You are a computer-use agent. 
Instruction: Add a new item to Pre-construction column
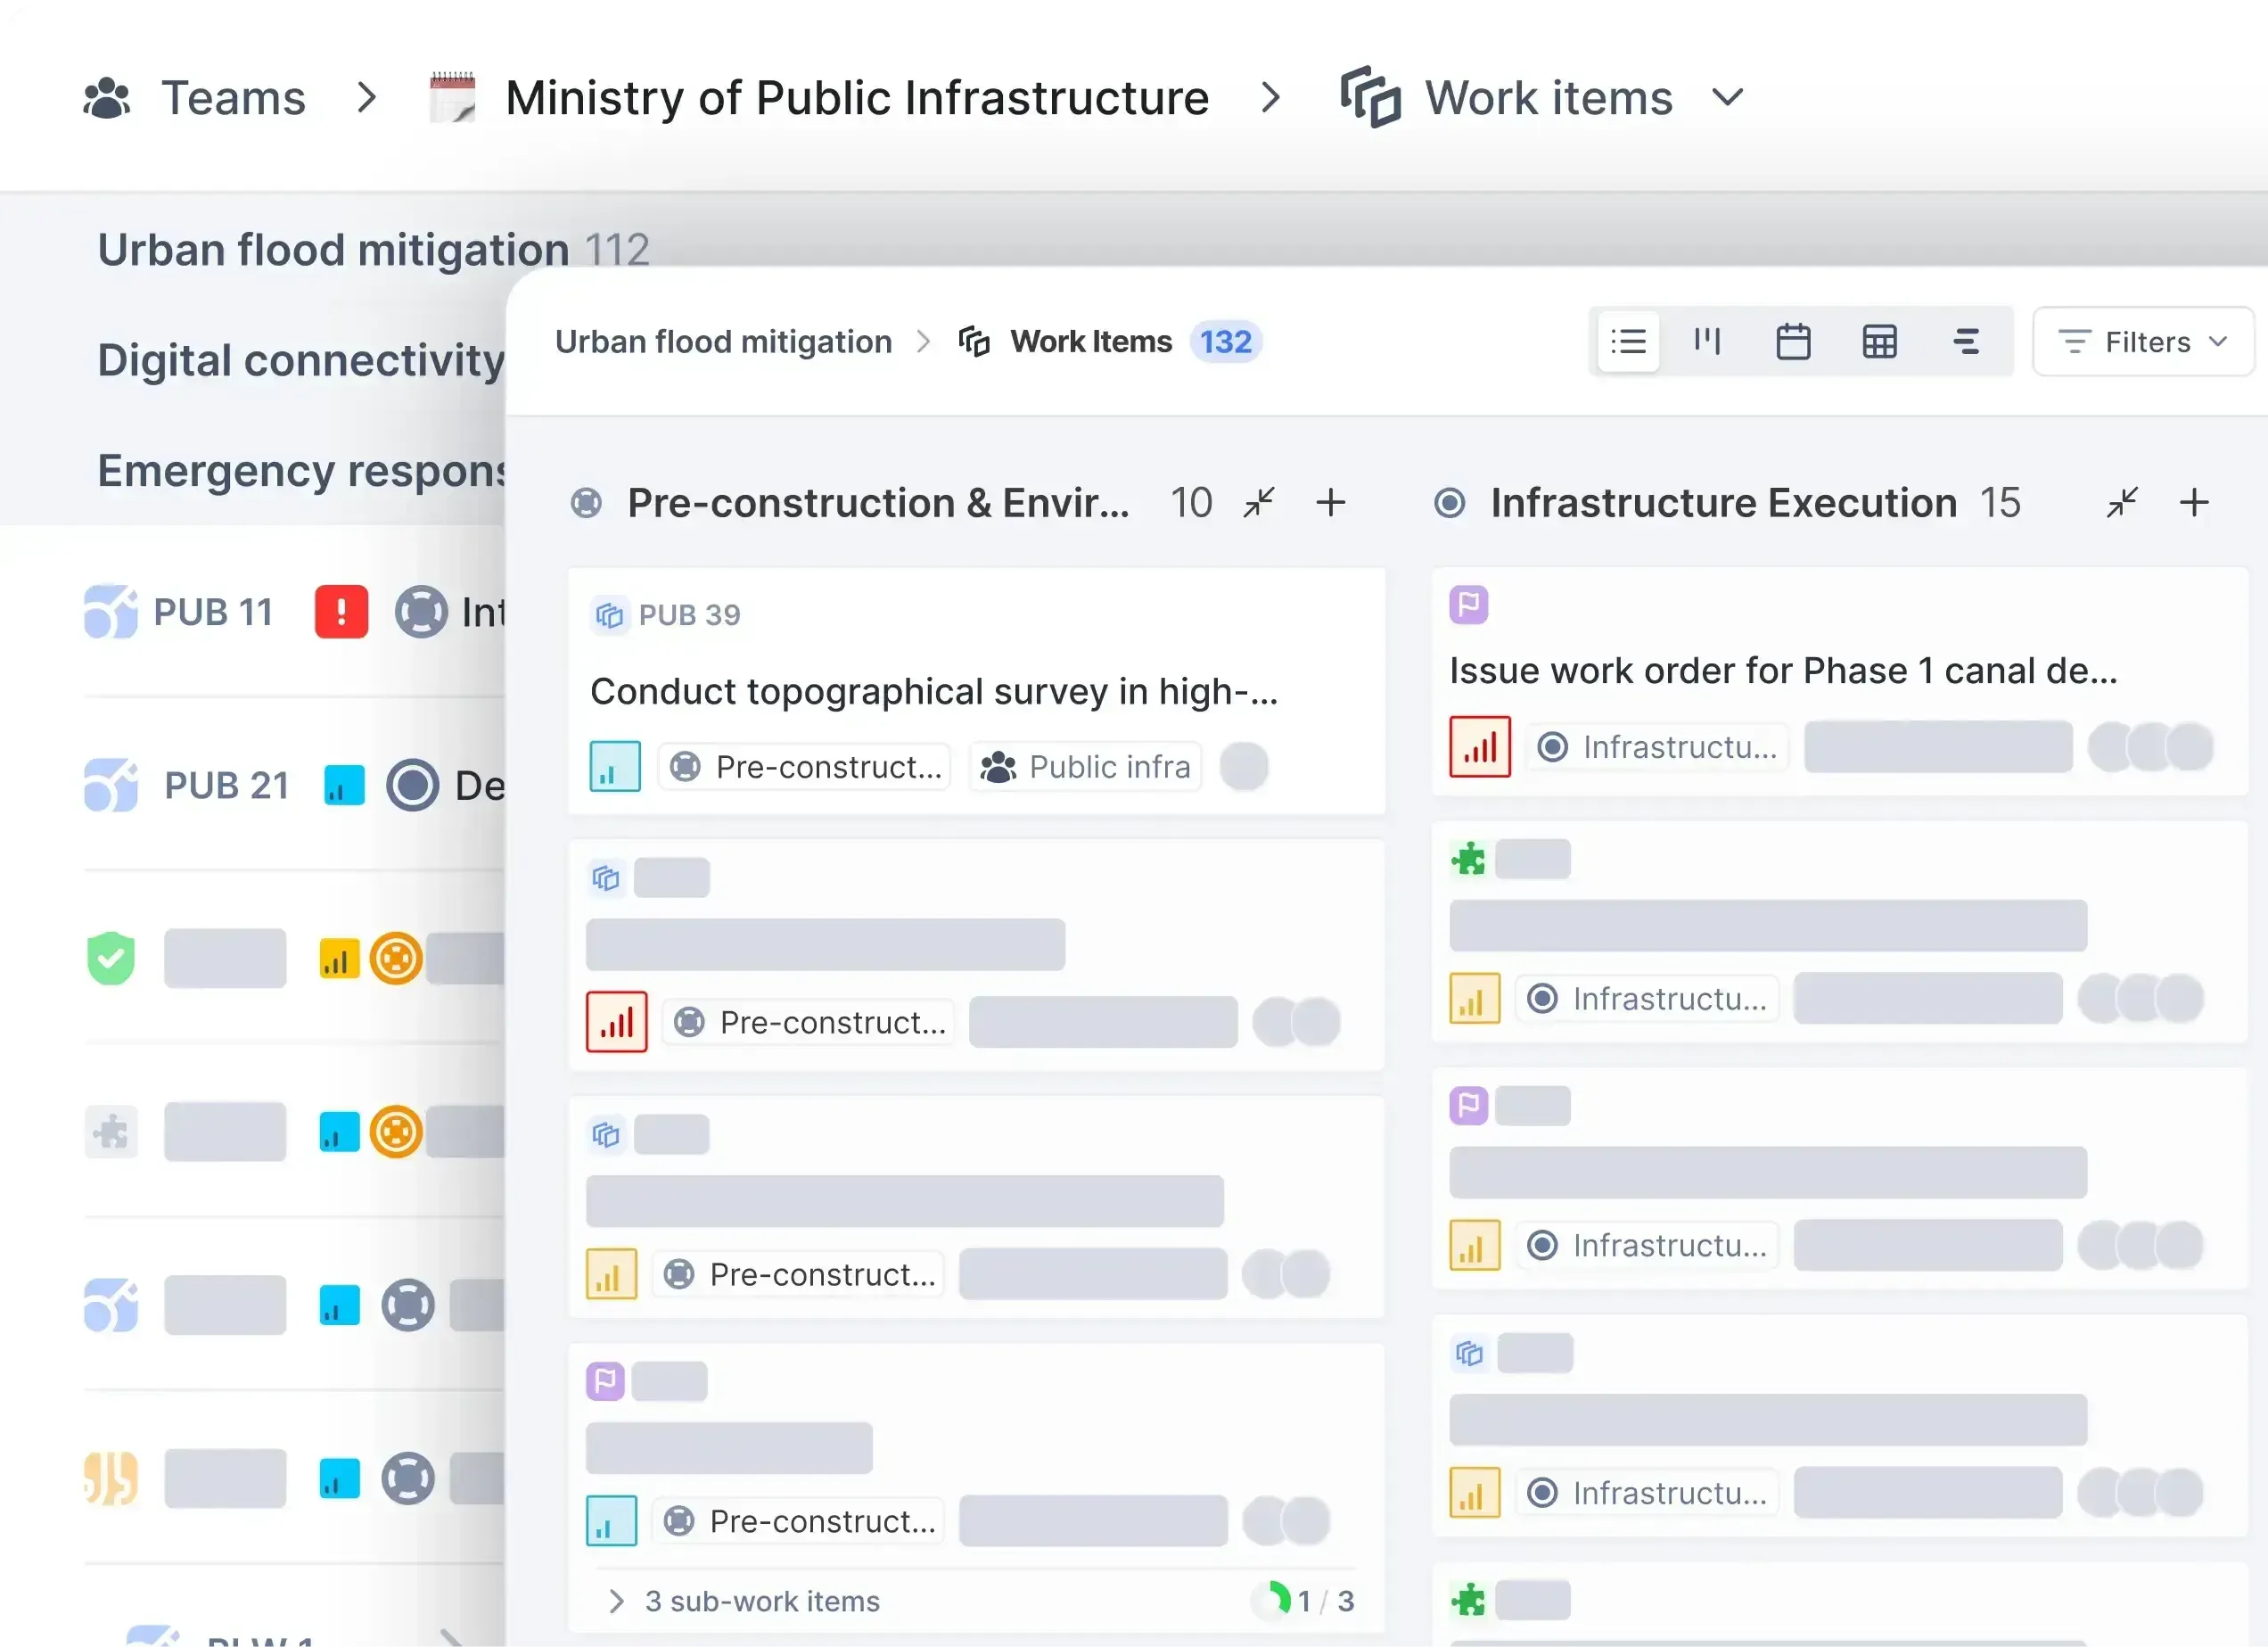coord(1331,503)
